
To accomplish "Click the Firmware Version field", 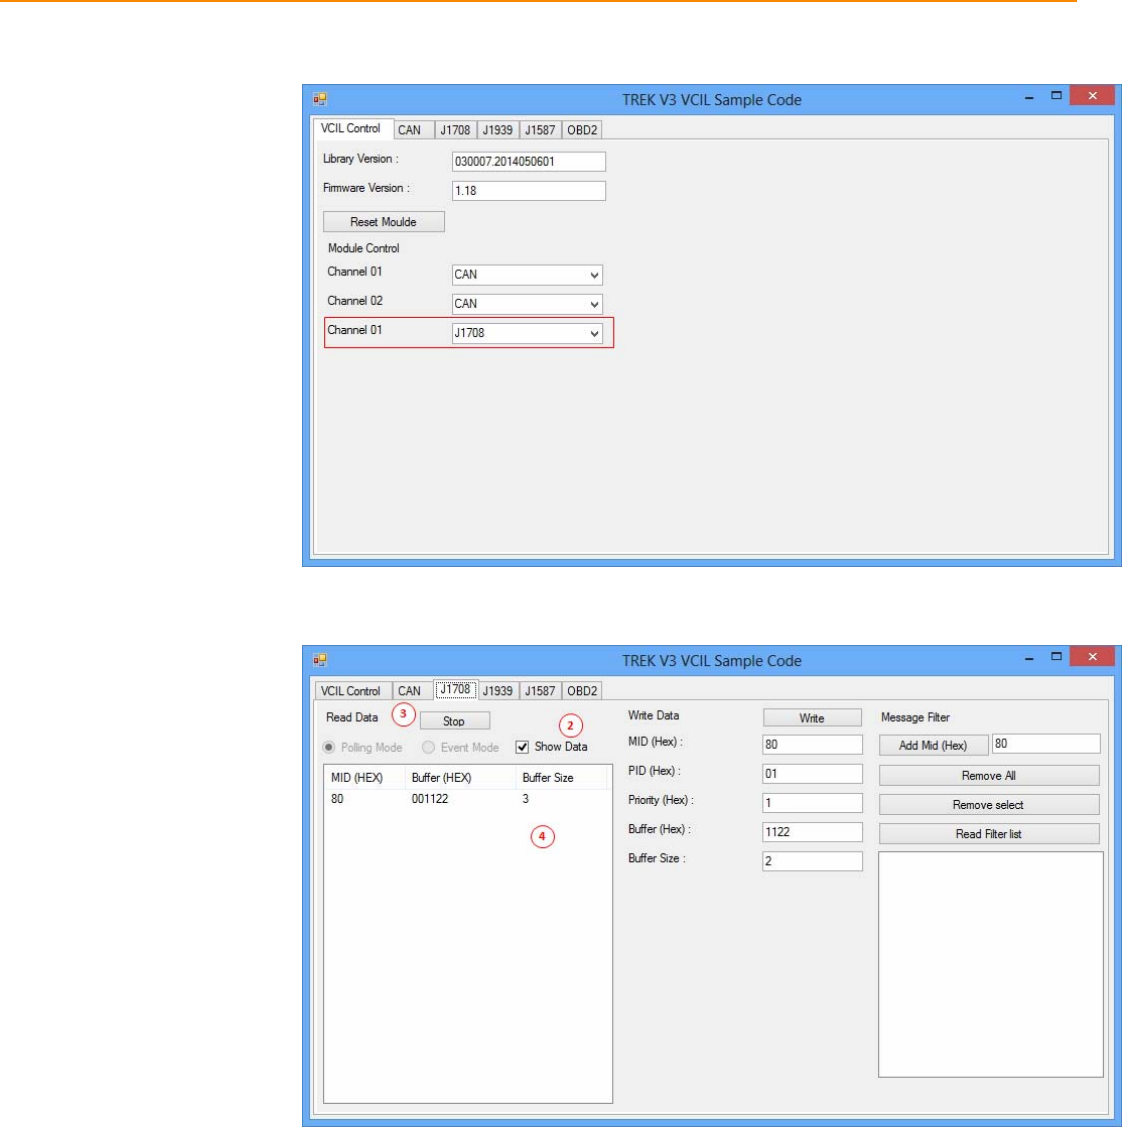I will coord(528,190).
